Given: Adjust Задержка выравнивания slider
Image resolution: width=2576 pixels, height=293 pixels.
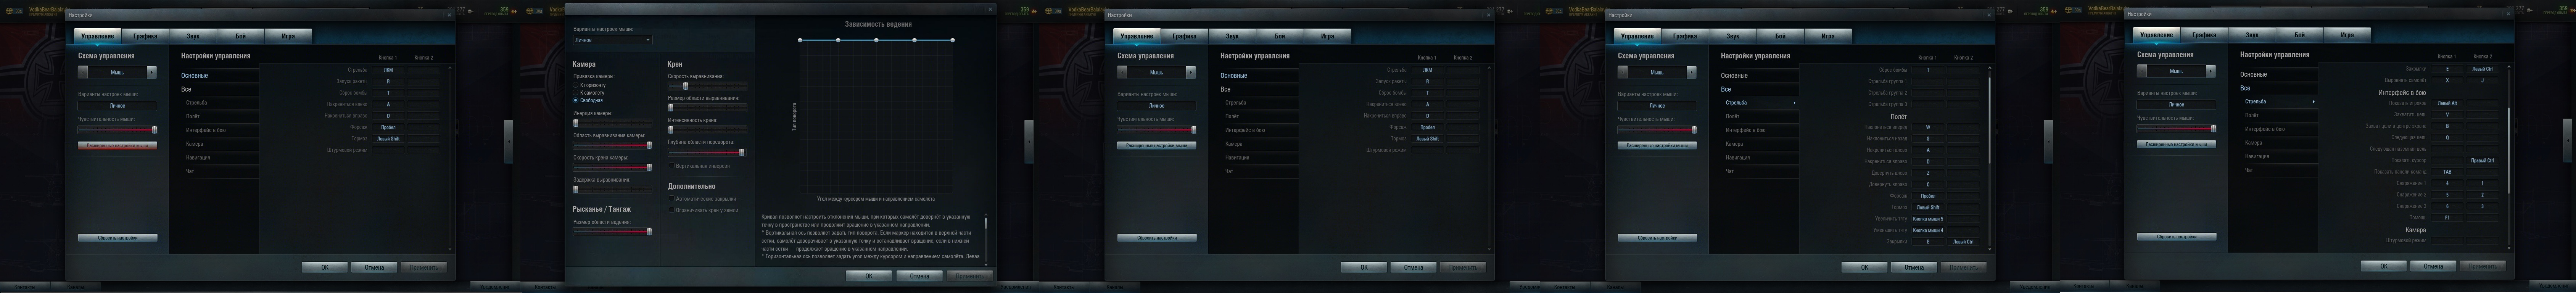Looking at the screenshot, I should click(x=612, y=189).
